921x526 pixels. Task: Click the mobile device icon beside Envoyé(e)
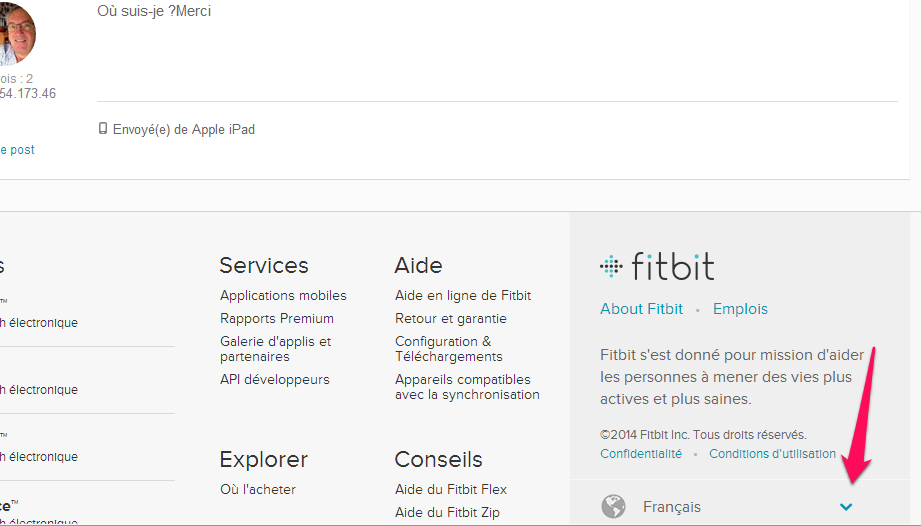point(103,129)
